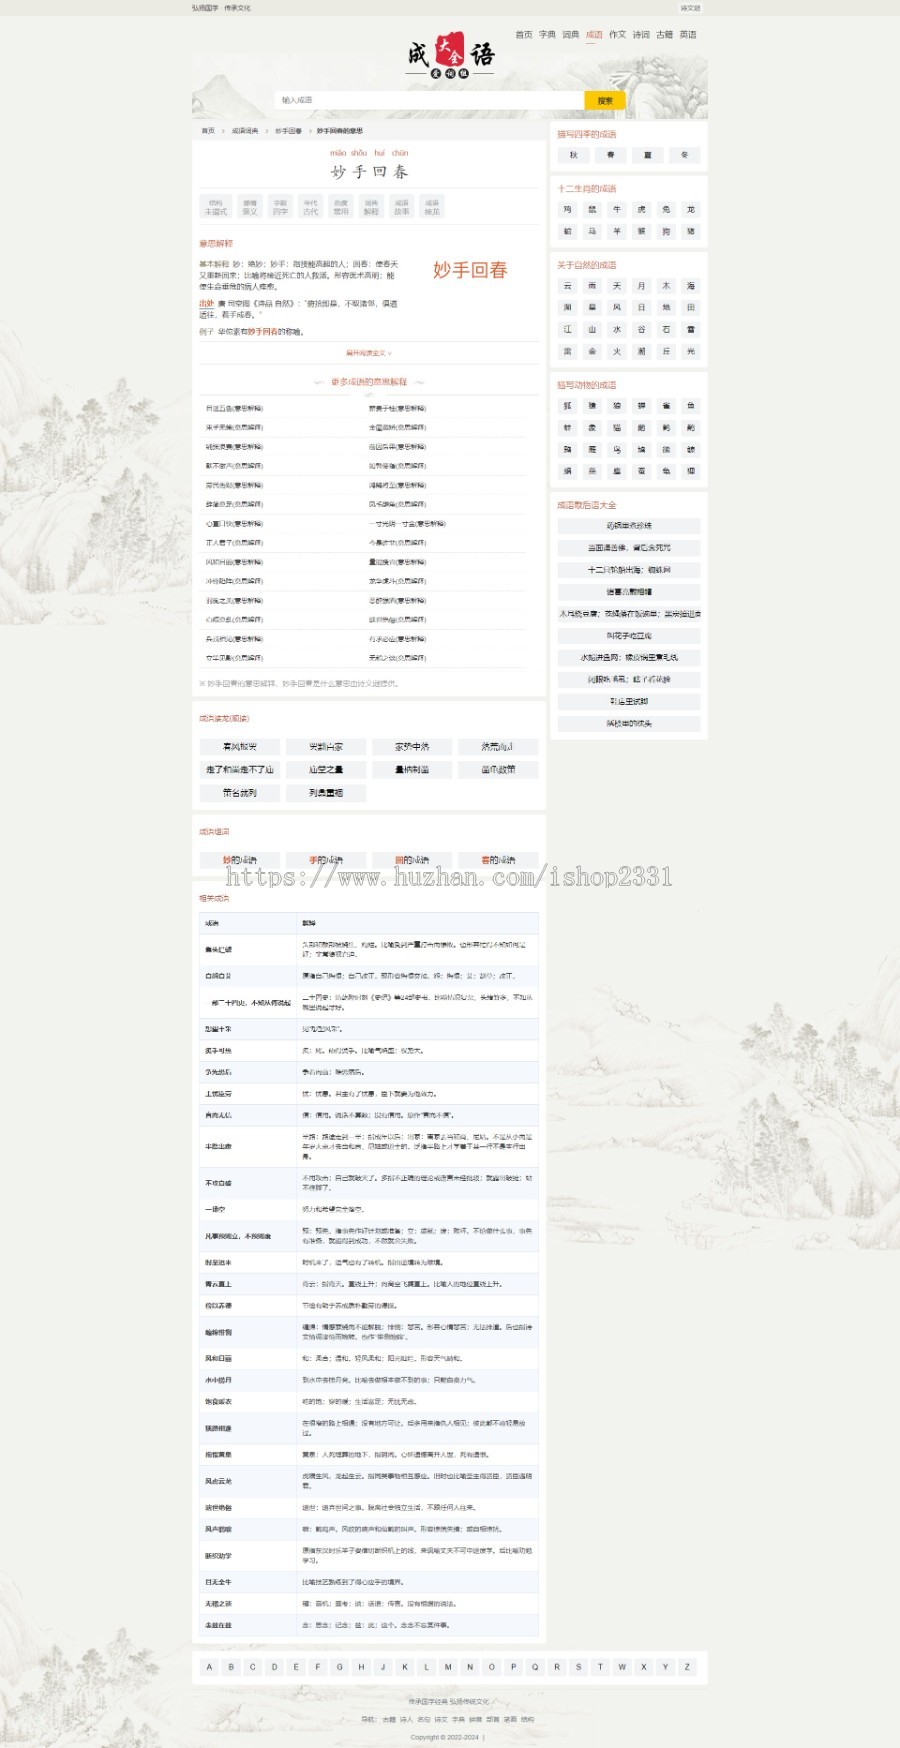Open 妙的成语 in 成语组词 section

click(240, 860)
